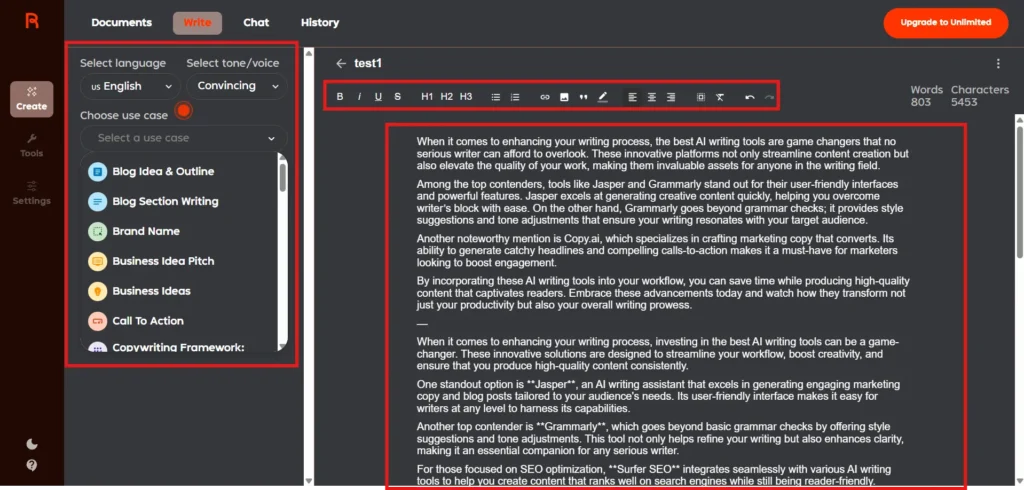The height and width of the screenshot is (490, 1024).
Task: Click paragraph starting 'Among the top contenders'
Action: coord(660,202)
